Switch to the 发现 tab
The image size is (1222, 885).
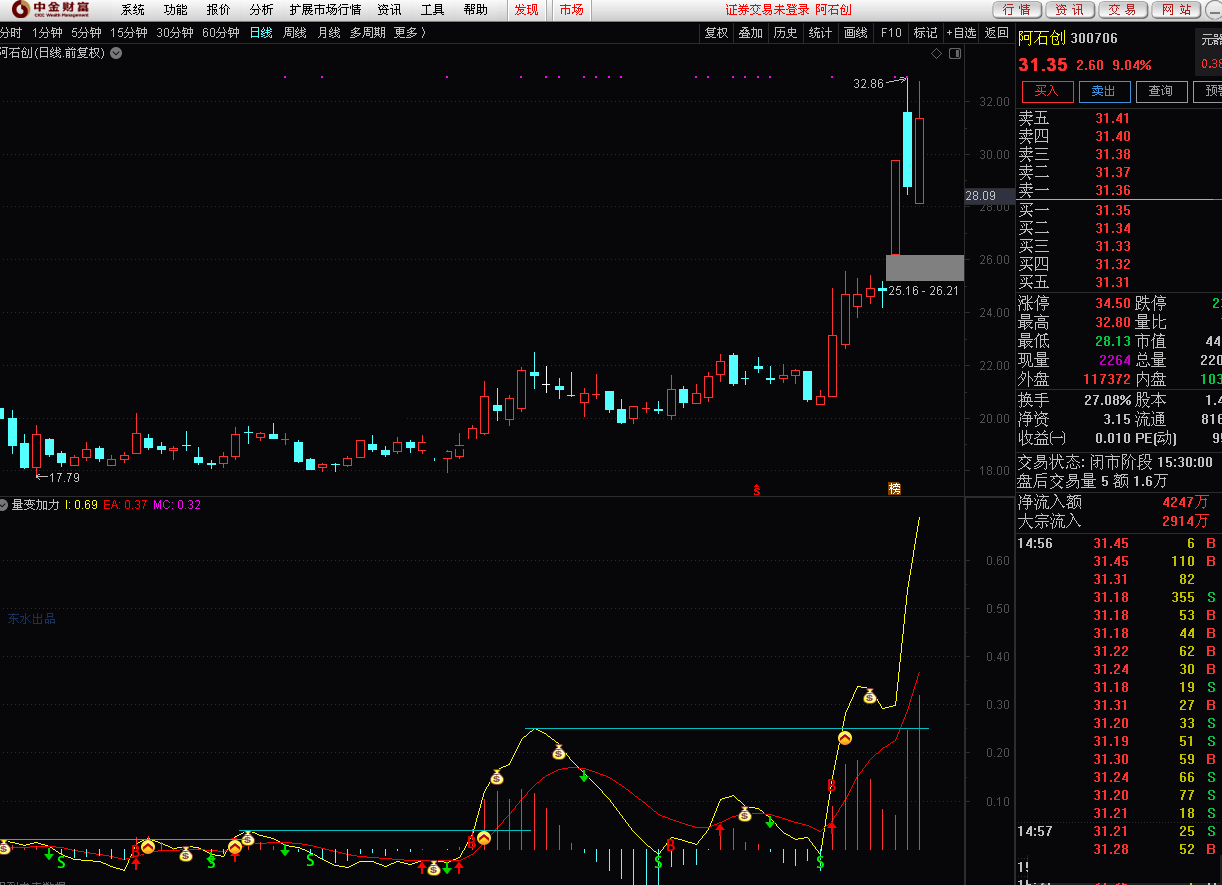click(526, 10)
